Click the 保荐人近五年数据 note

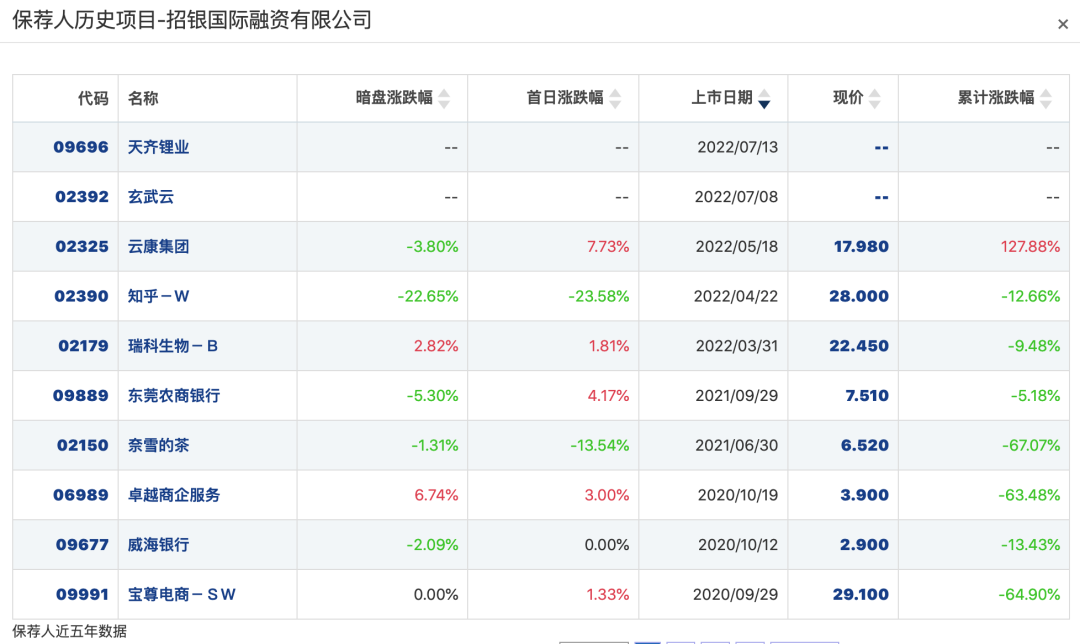70,631
